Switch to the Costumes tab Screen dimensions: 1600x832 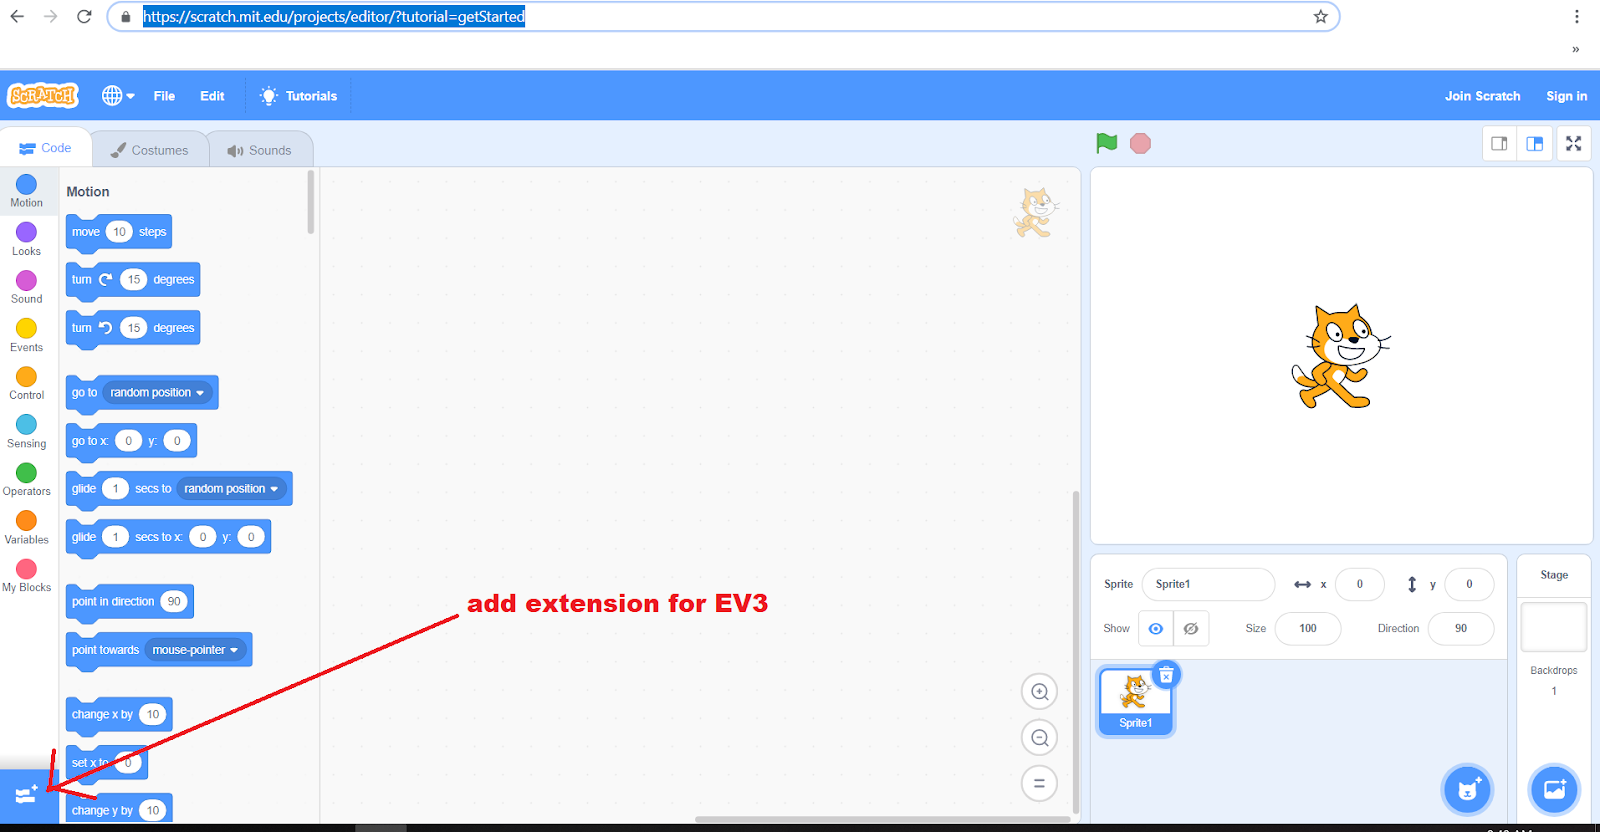[150, 150]
